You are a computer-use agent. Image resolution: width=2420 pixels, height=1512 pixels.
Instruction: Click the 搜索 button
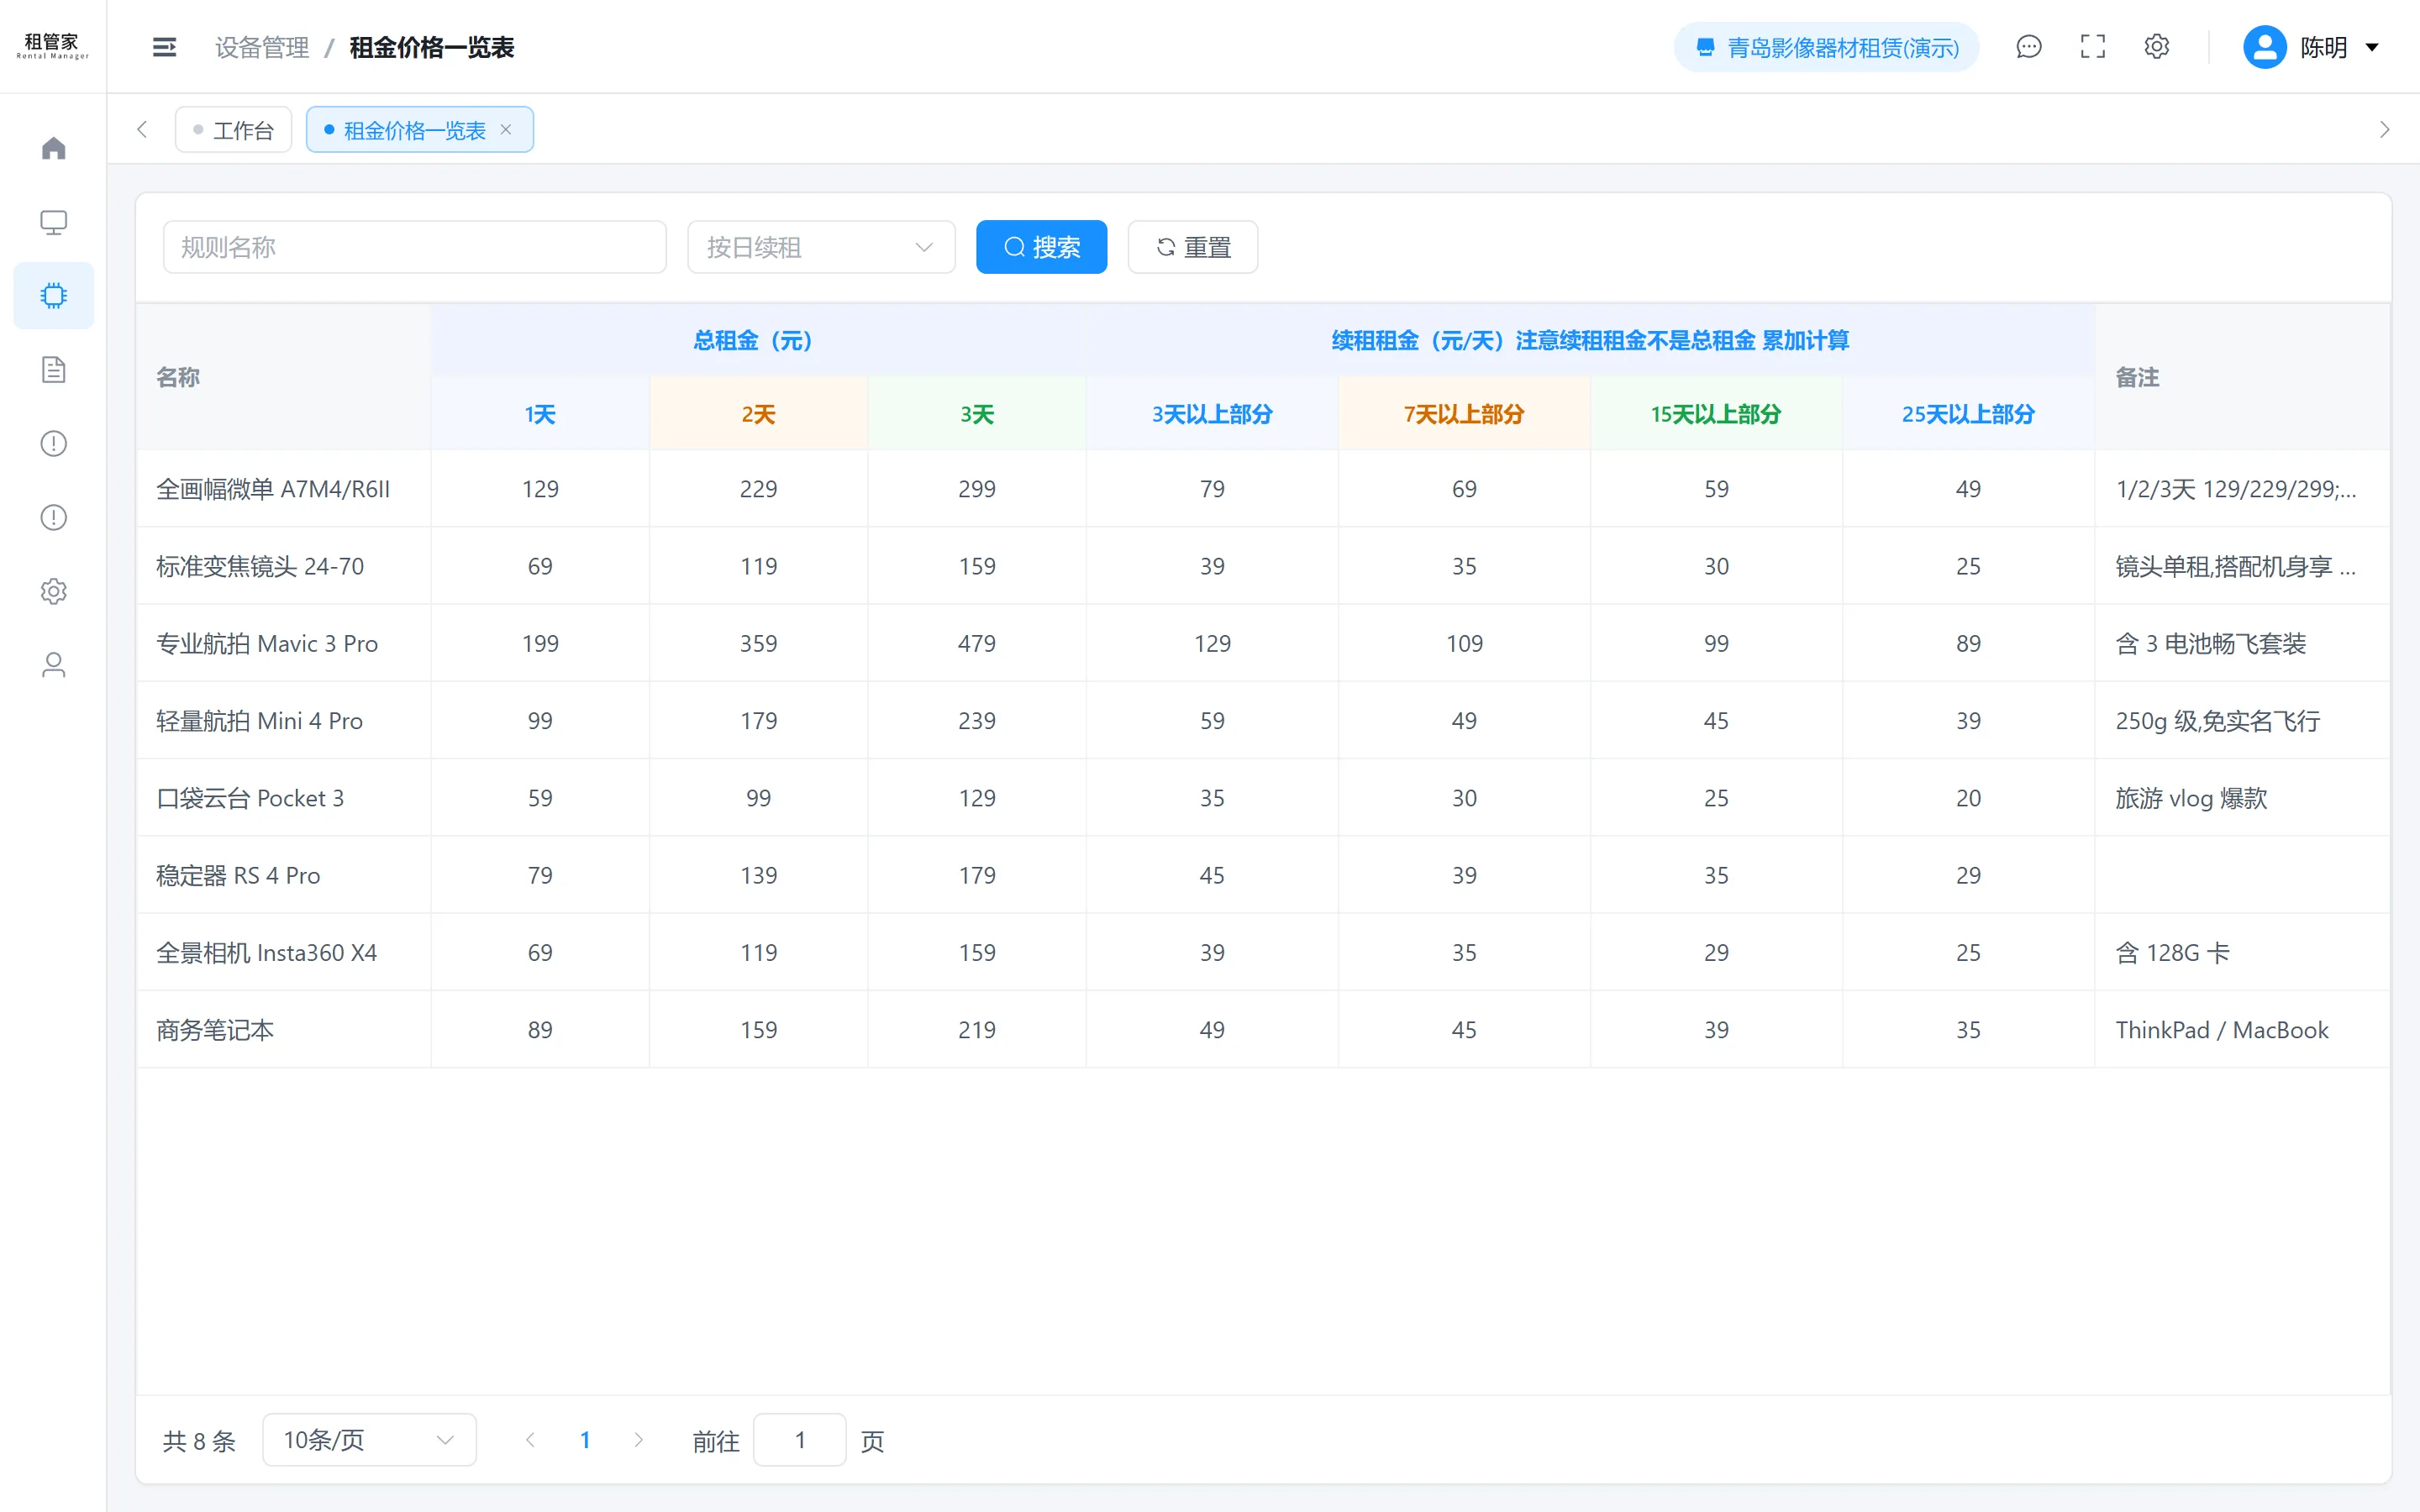1041,247
